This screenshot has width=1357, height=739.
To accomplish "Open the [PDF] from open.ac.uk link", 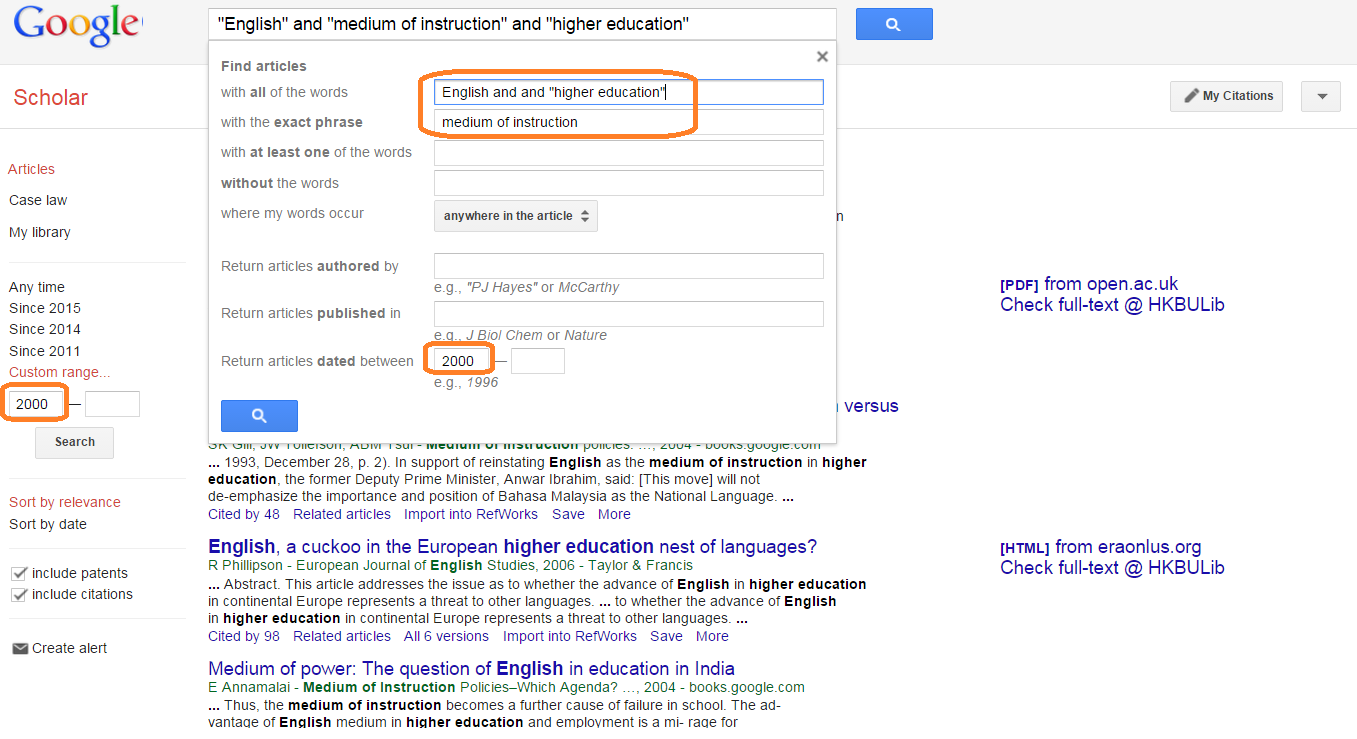I will [1089, 284].
